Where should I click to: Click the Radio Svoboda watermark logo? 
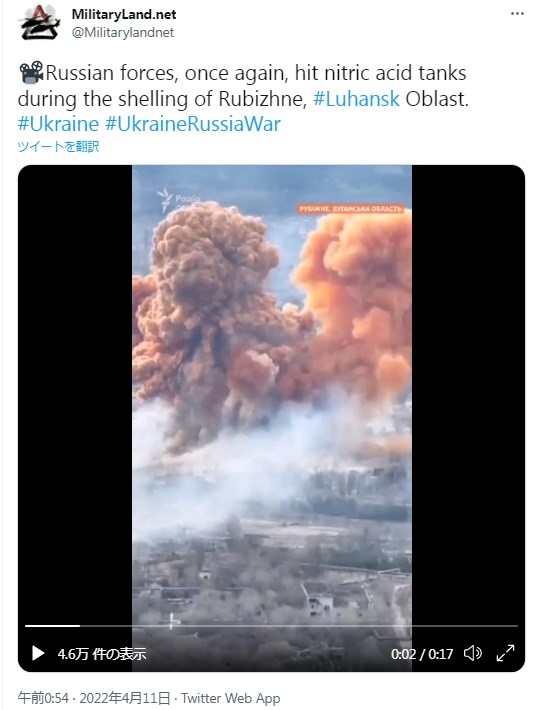coord(178,201)
